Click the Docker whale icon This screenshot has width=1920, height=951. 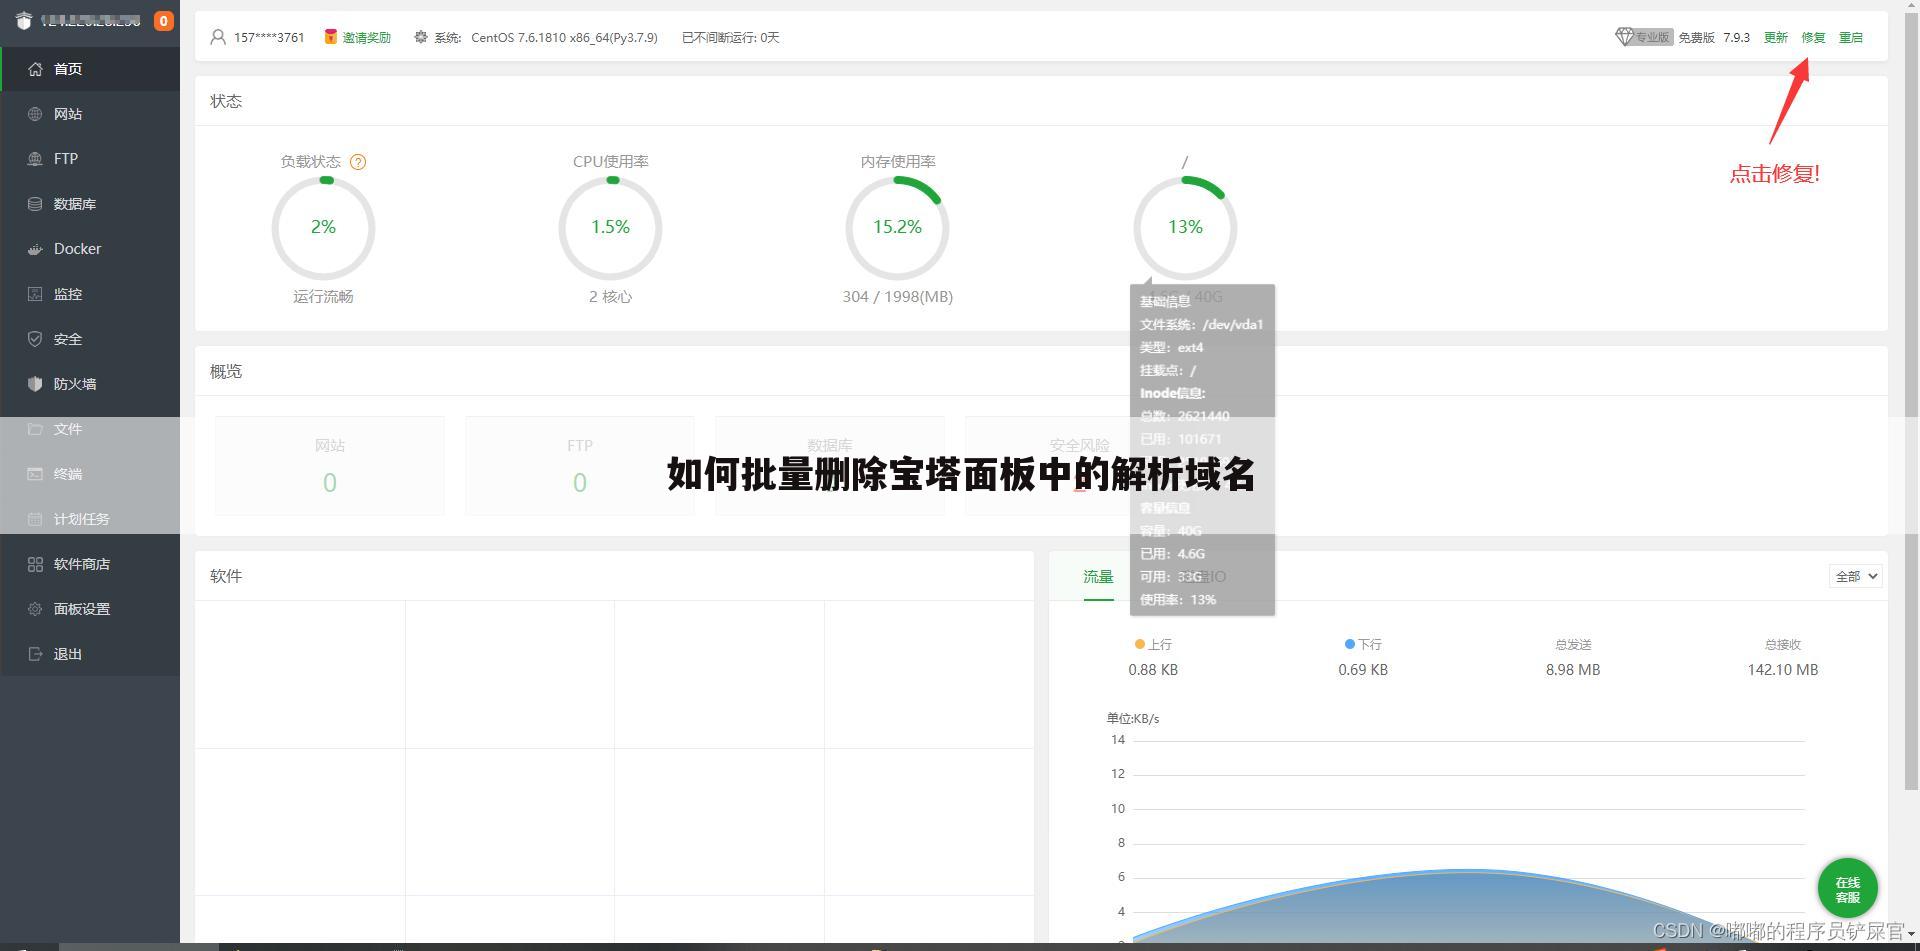35,249
